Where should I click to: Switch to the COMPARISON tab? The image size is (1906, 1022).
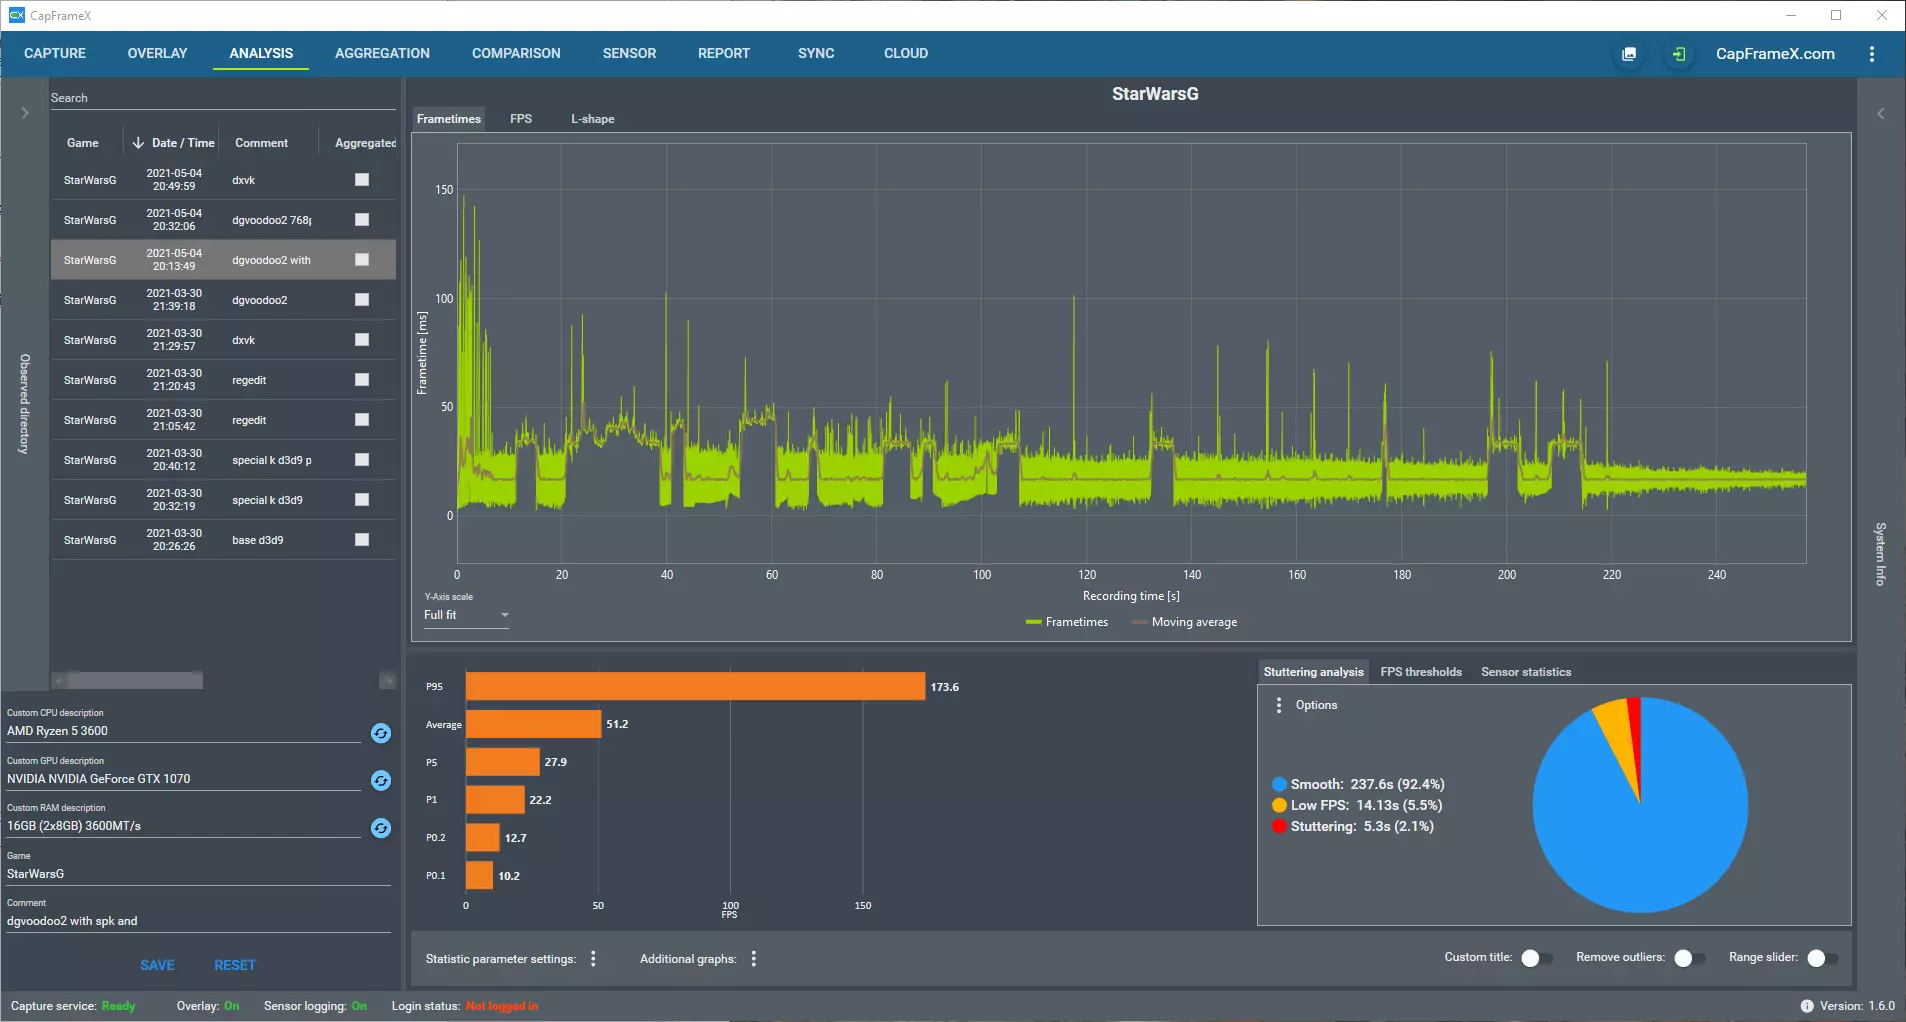coord(516,54)
